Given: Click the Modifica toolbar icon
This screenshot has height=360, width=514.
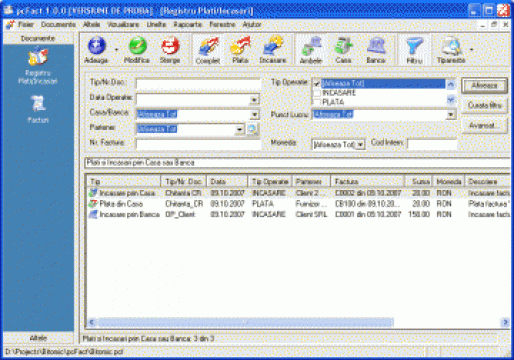Looking at the screenshot, I should point(137,46).
